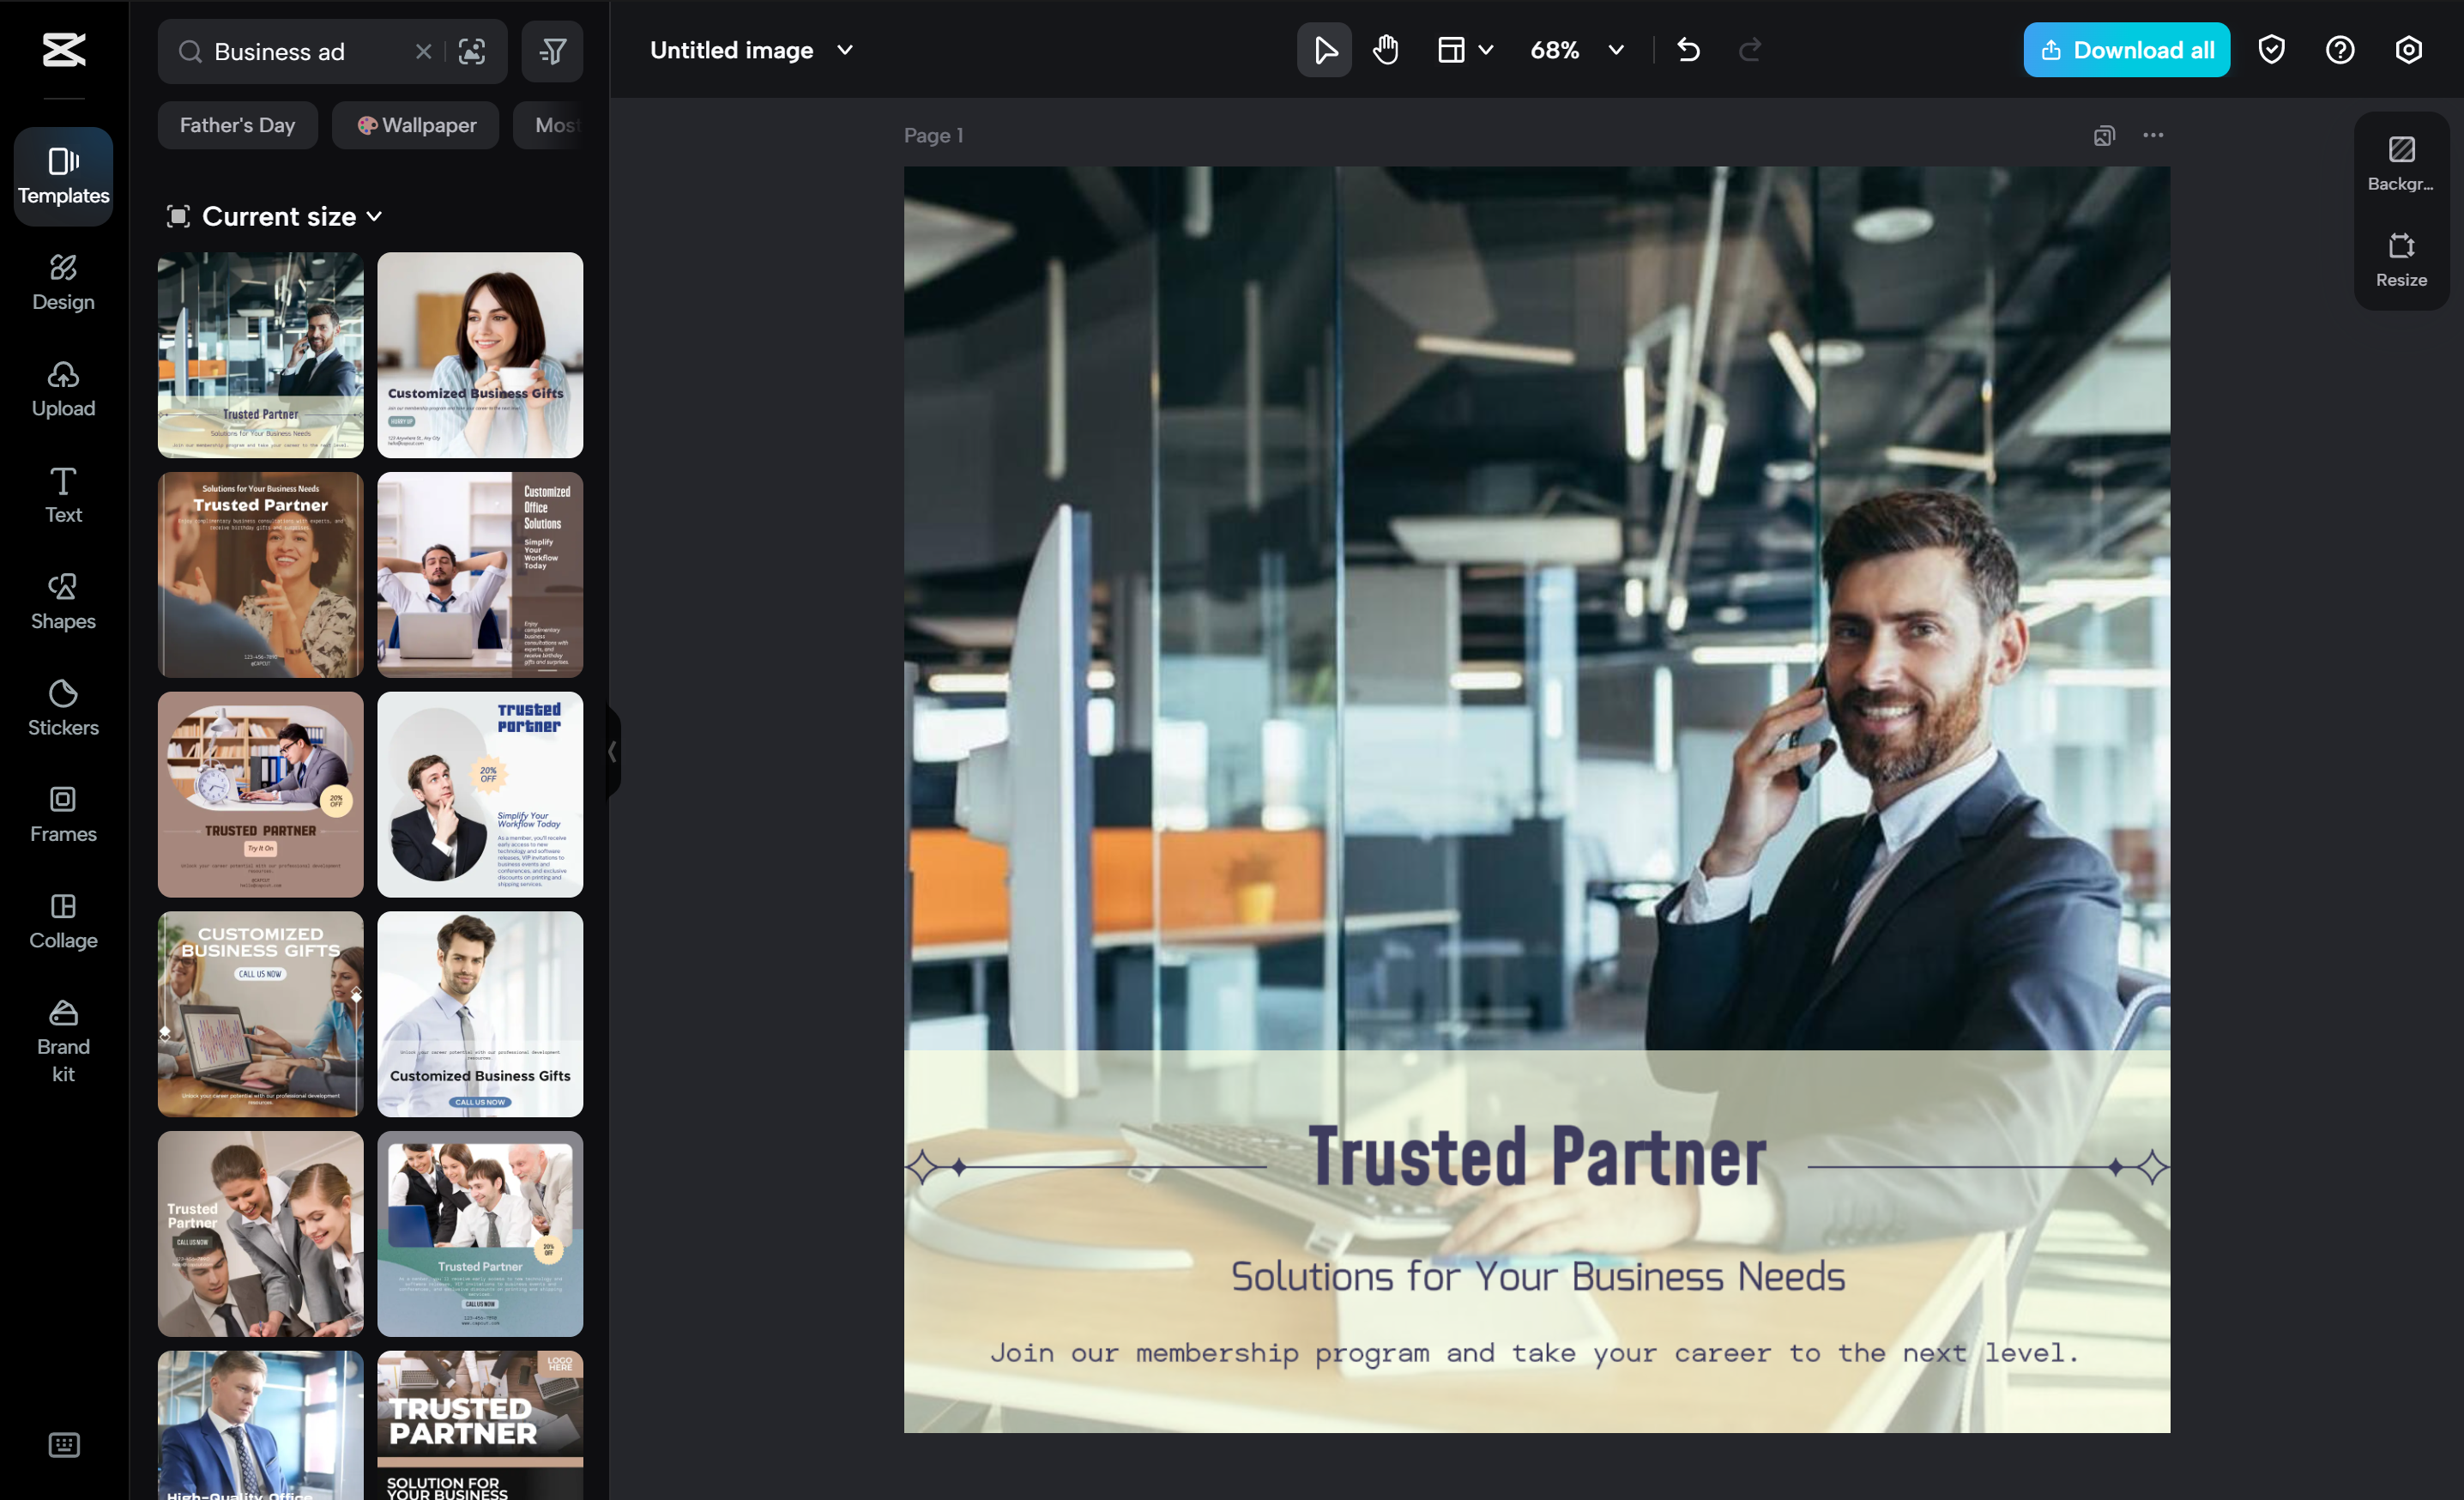Select the Wallpaper template category
Viewport: 2464px width, 1500px height.
pos(416,125)
